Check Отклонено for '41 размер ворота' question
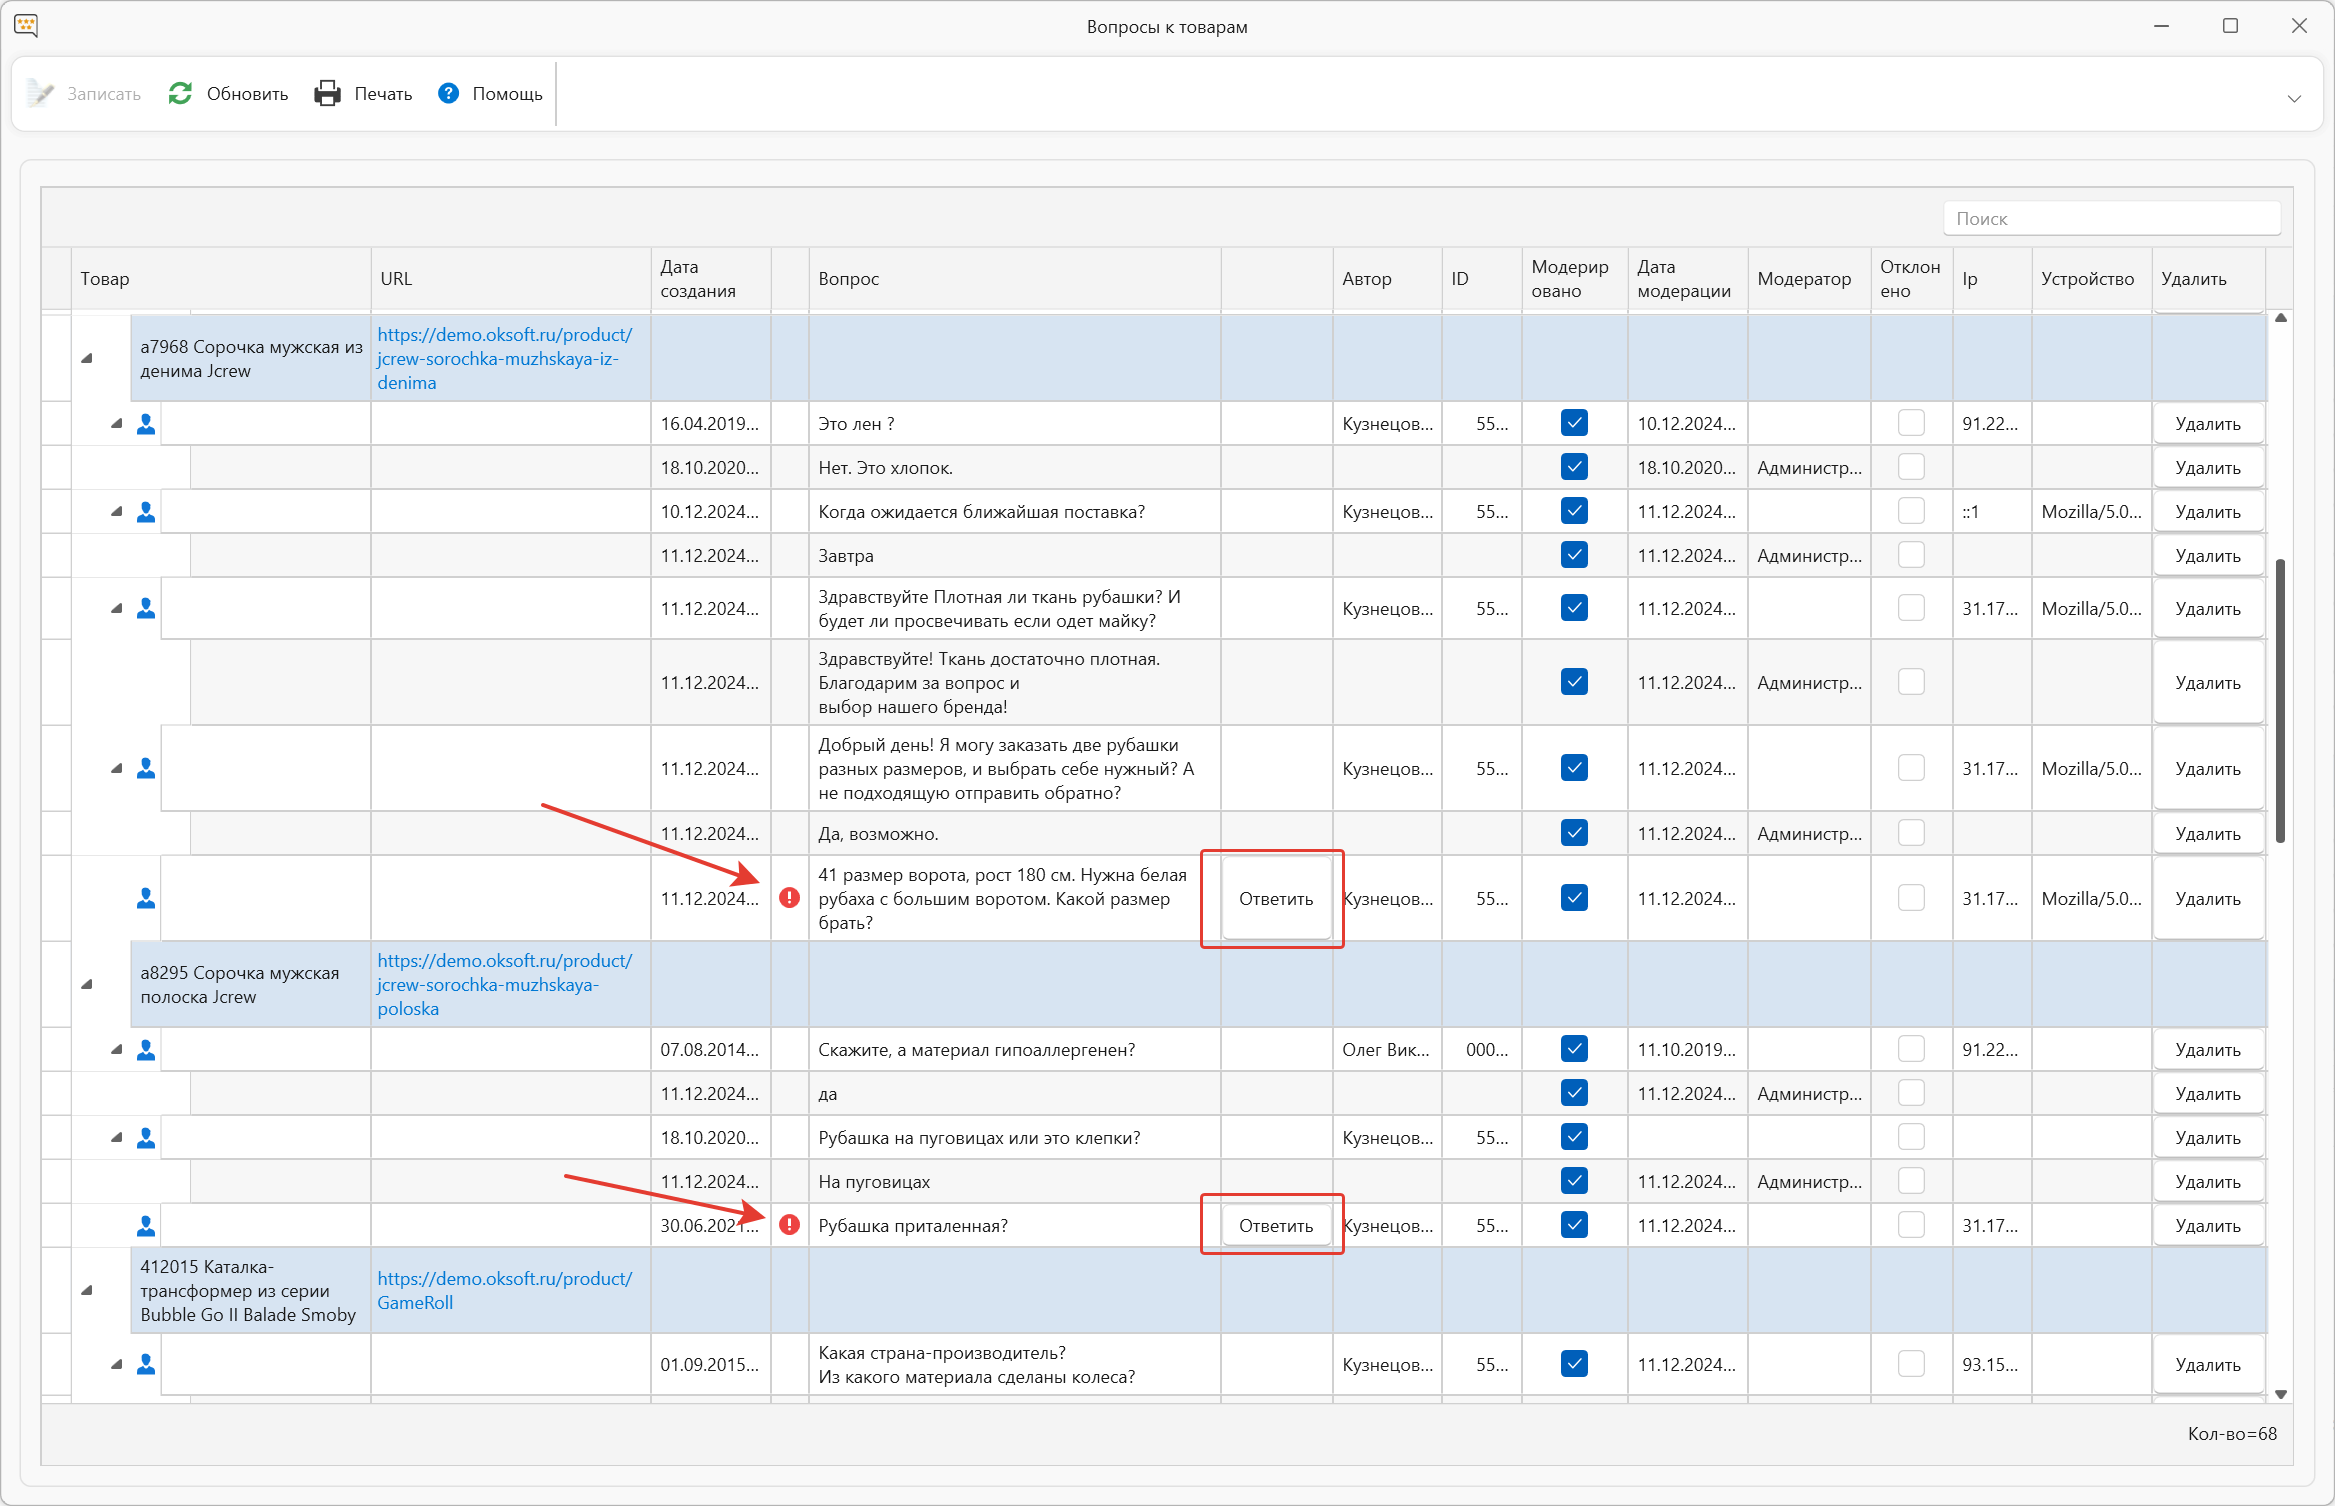The height and width of the screenshot is (1506, 2335). pos(1911,898)
